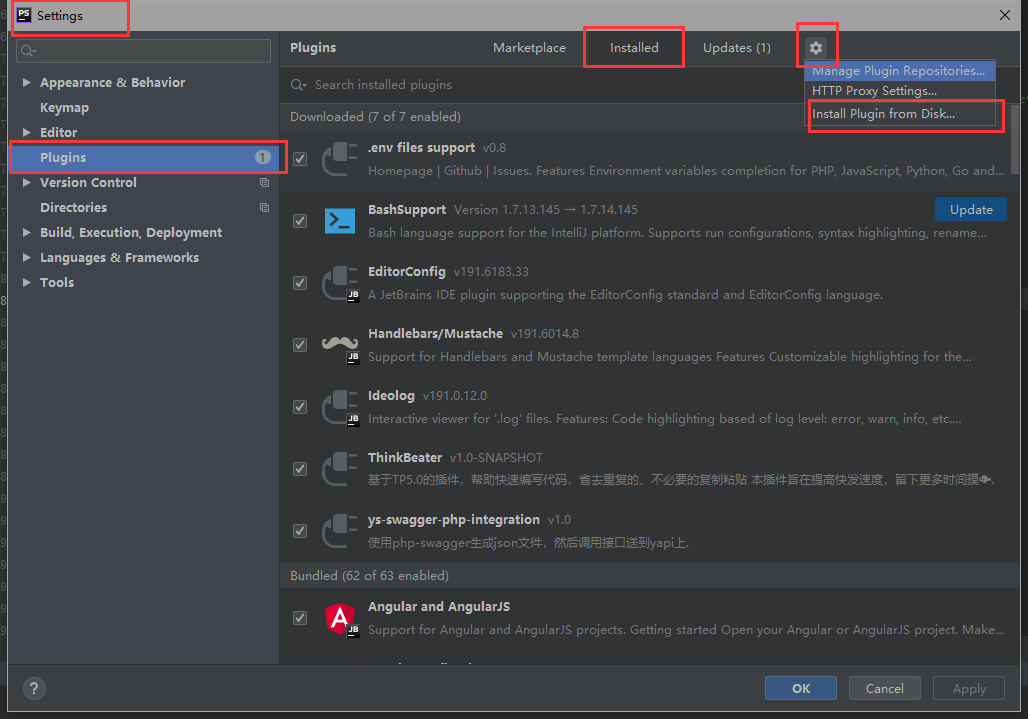Expand the Appearance & Behavior arrow

tap(26, 83)
